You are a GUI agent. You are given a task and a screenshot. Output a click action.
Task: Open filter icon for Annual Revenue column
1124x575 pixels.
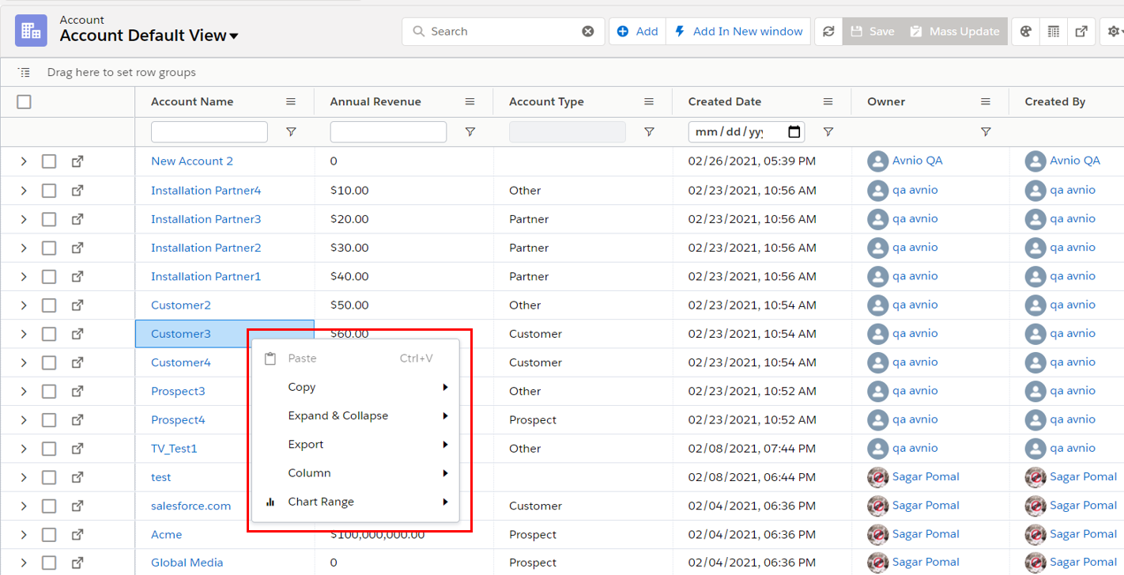[470, 132]
